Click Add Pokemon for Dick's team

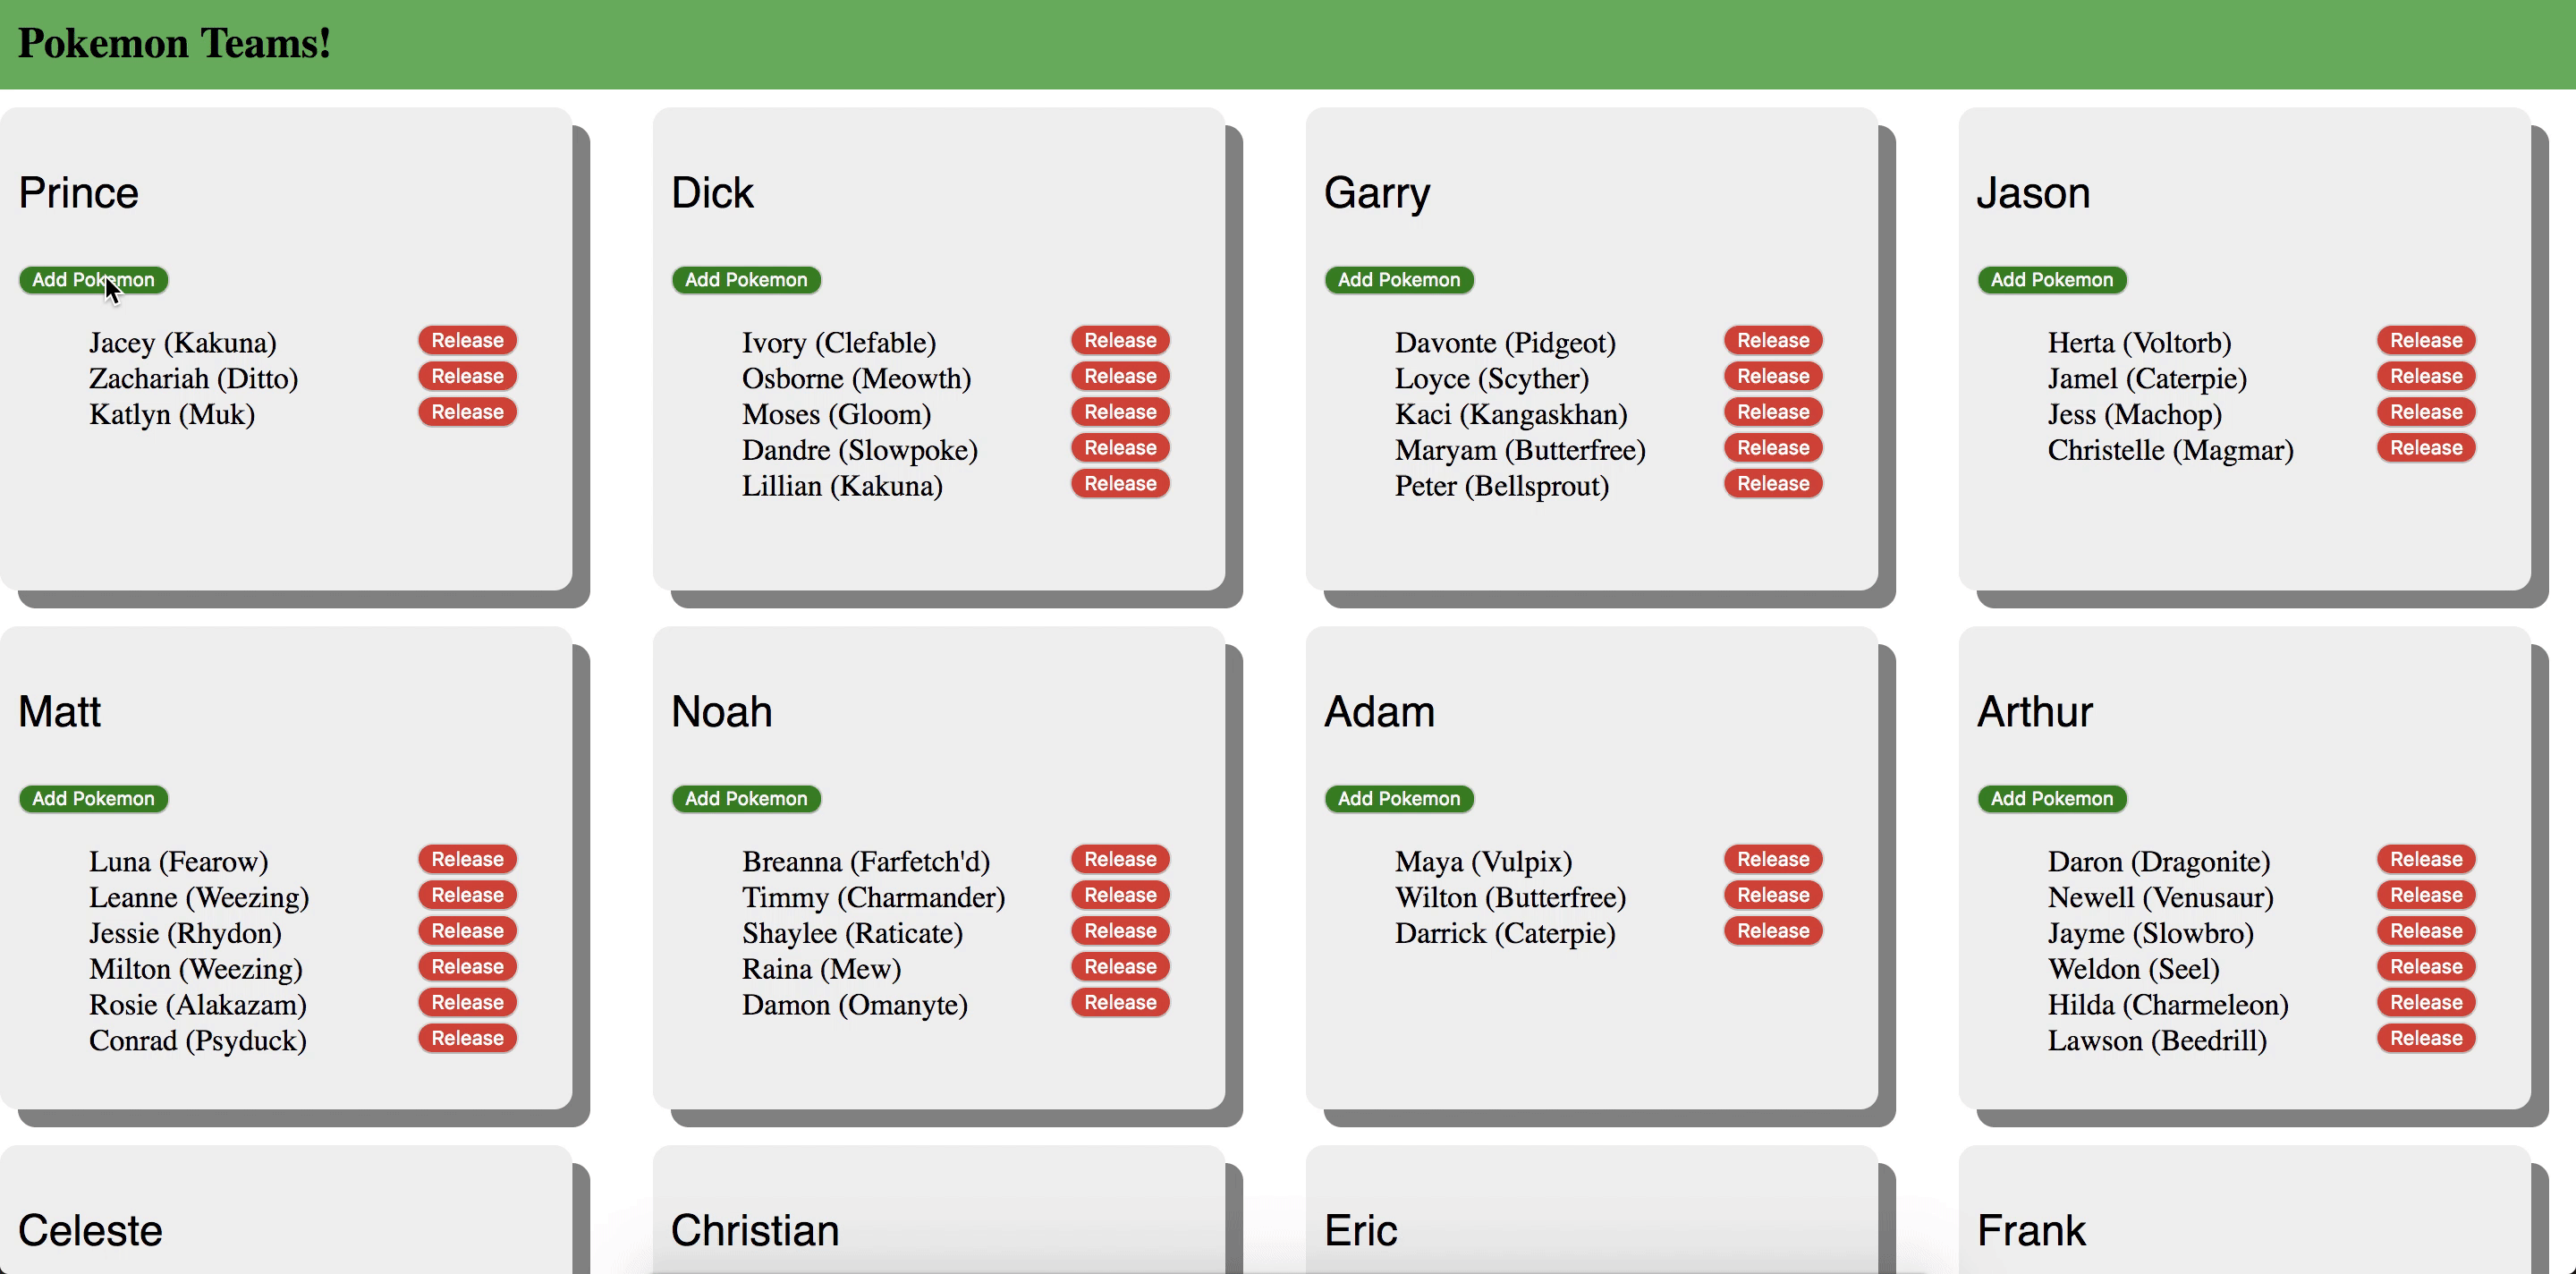pos(744,279)
